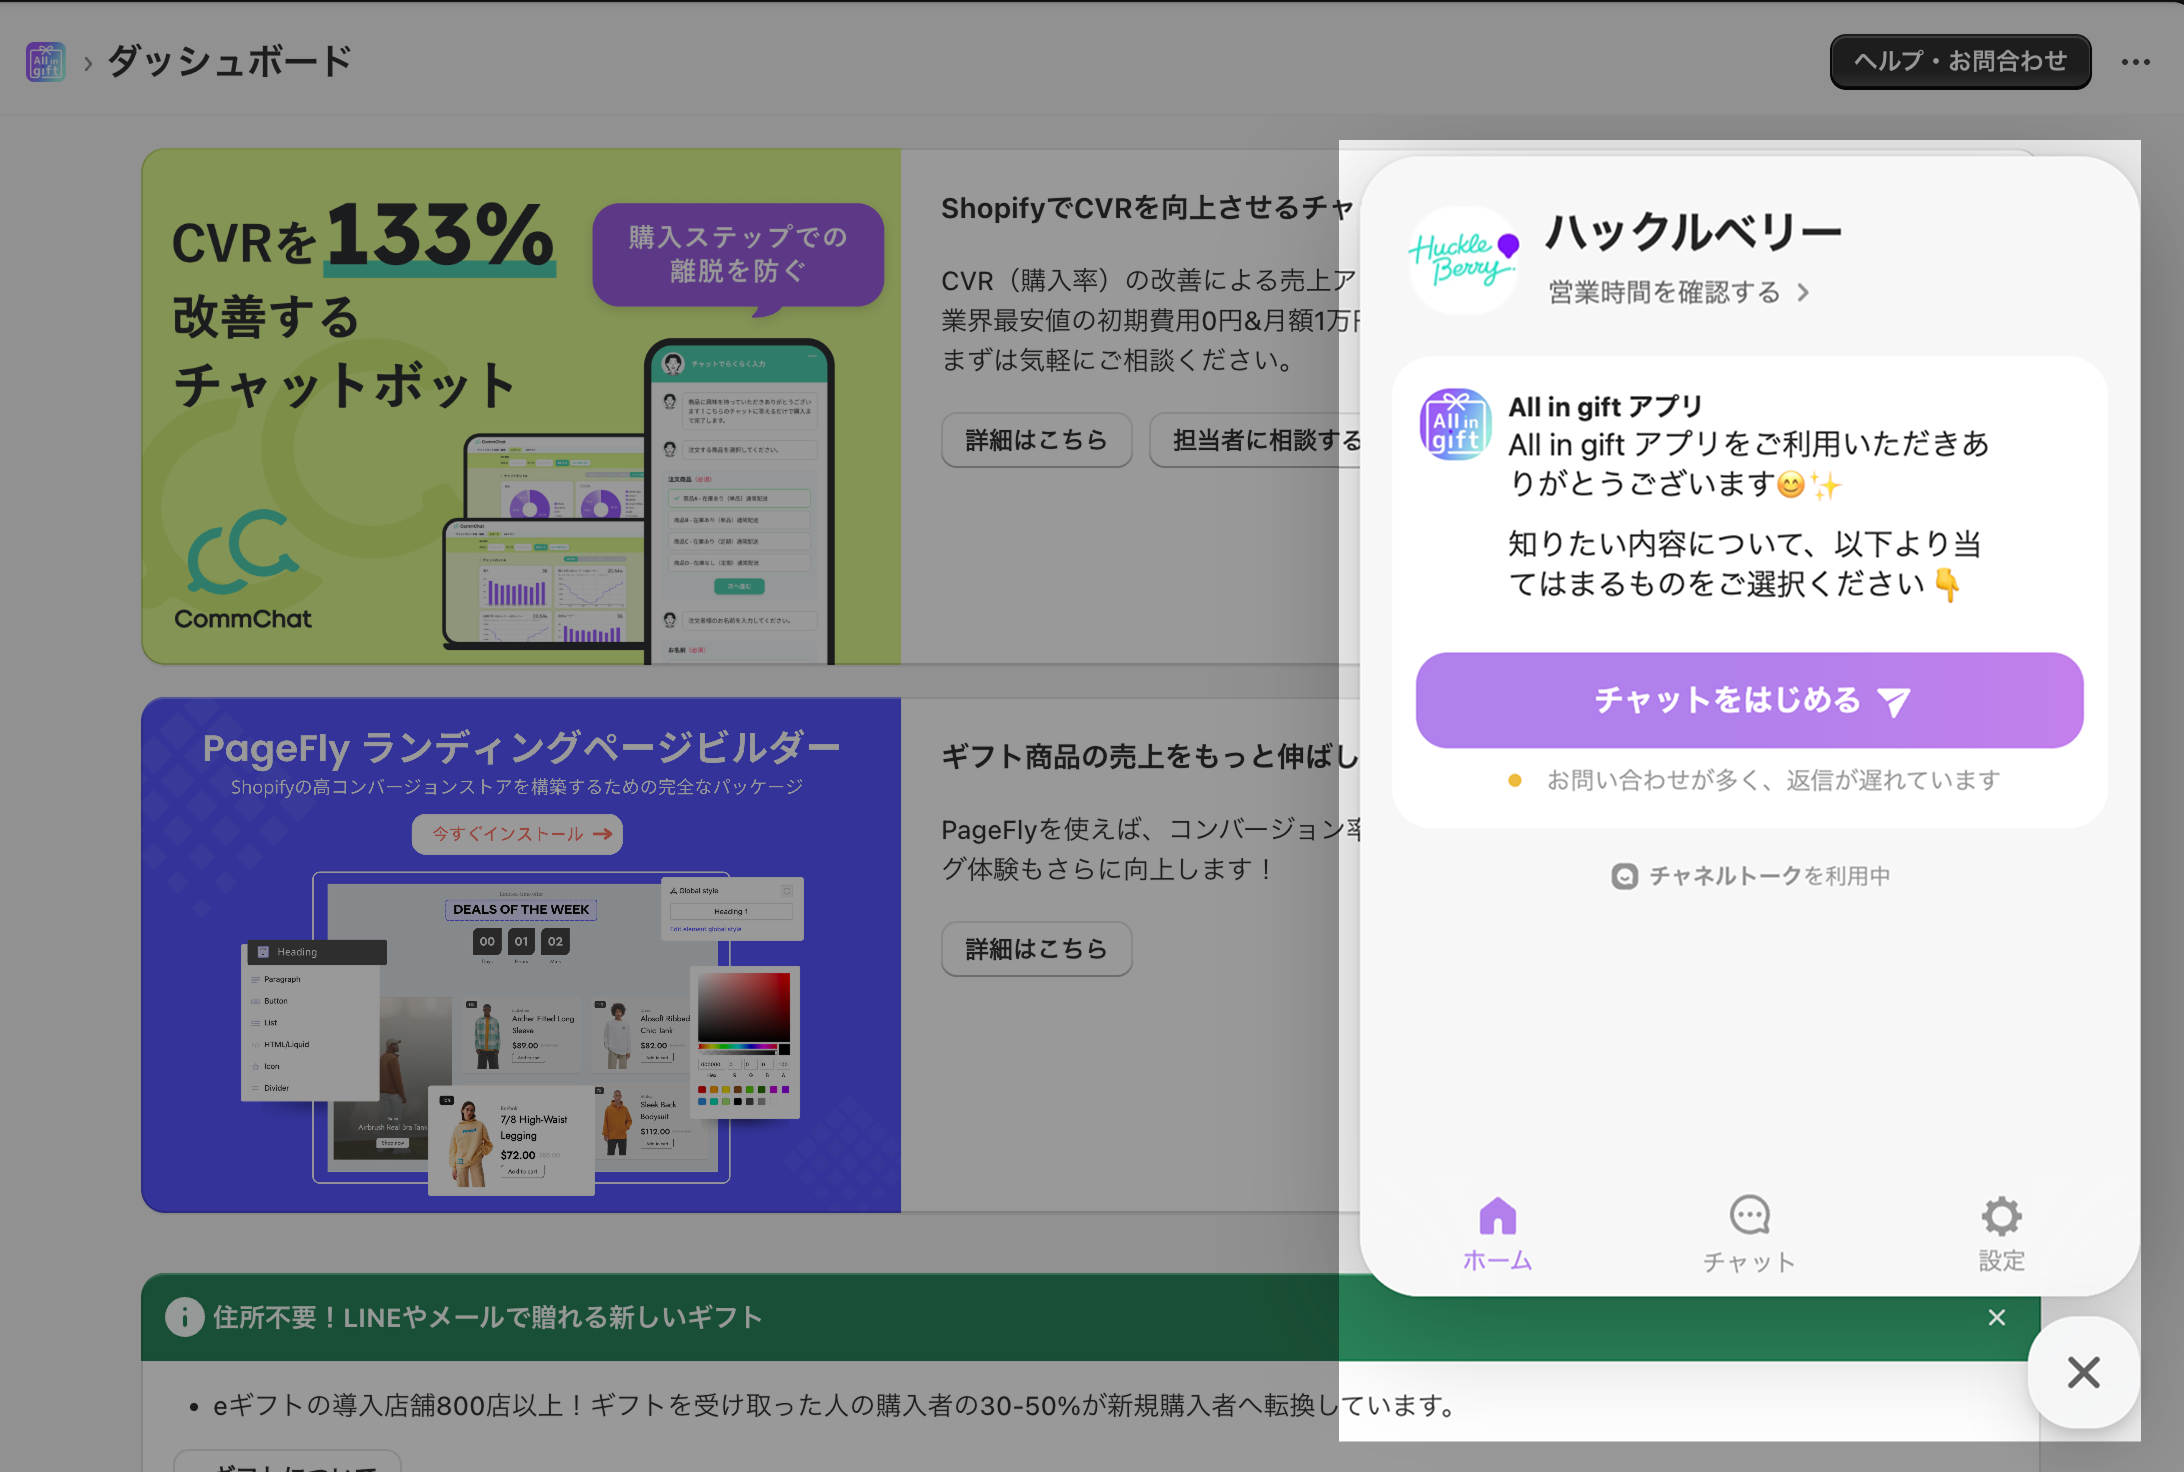2184x1472 pixels.
Task: Open the three-dot more options menu
Action: (2135, 62)
